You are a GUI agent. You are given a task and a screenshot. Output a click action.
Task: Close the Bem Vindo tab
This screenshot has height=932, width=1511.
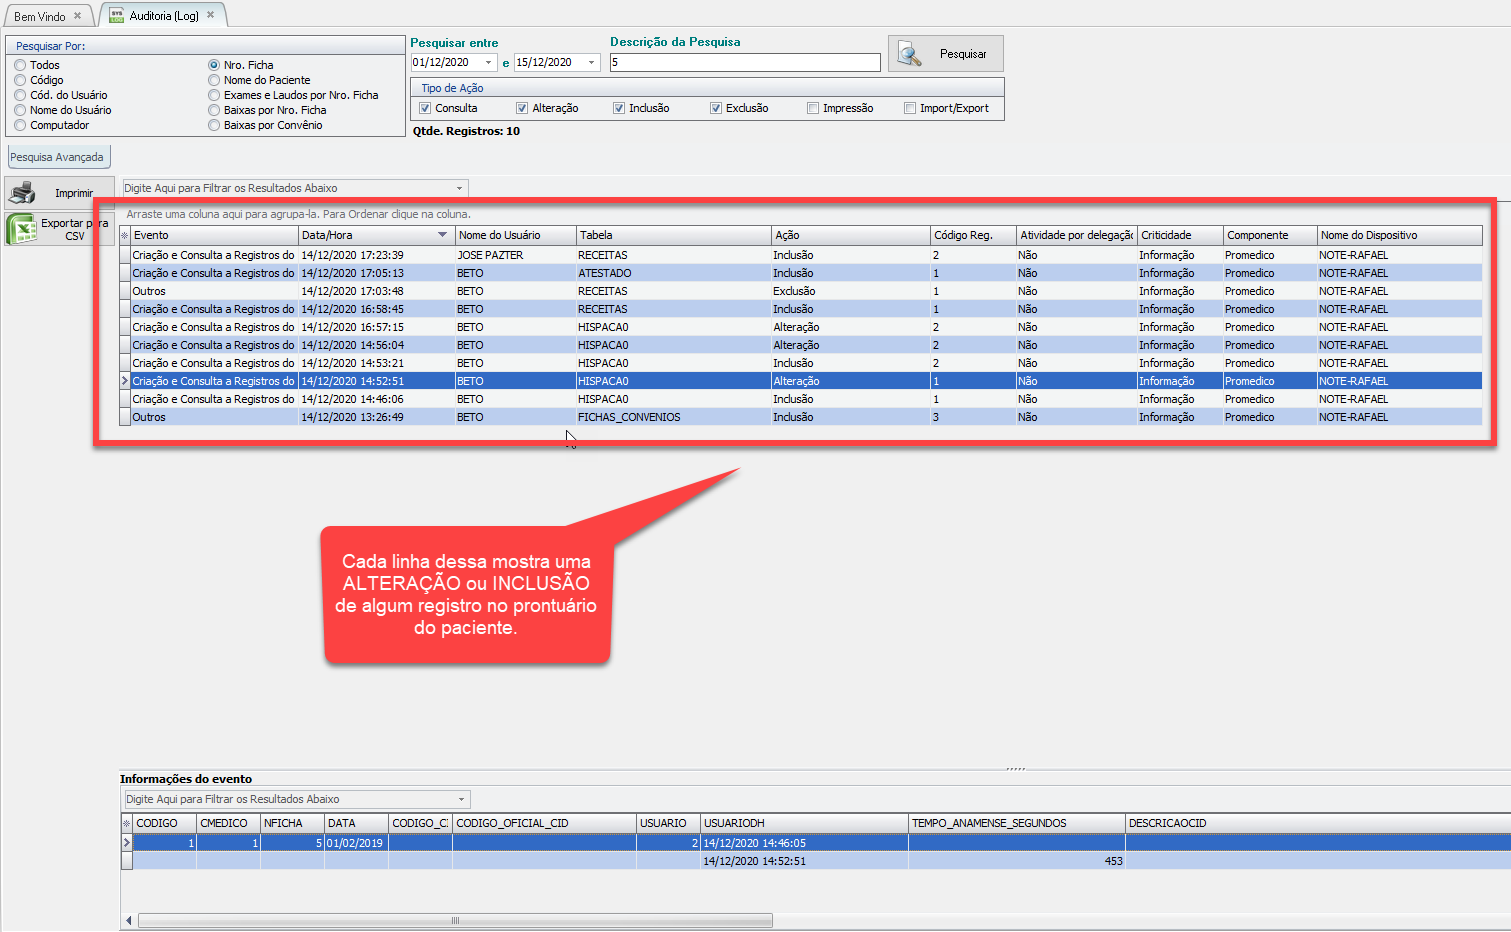pyautogui.click(x=77, y=16)
